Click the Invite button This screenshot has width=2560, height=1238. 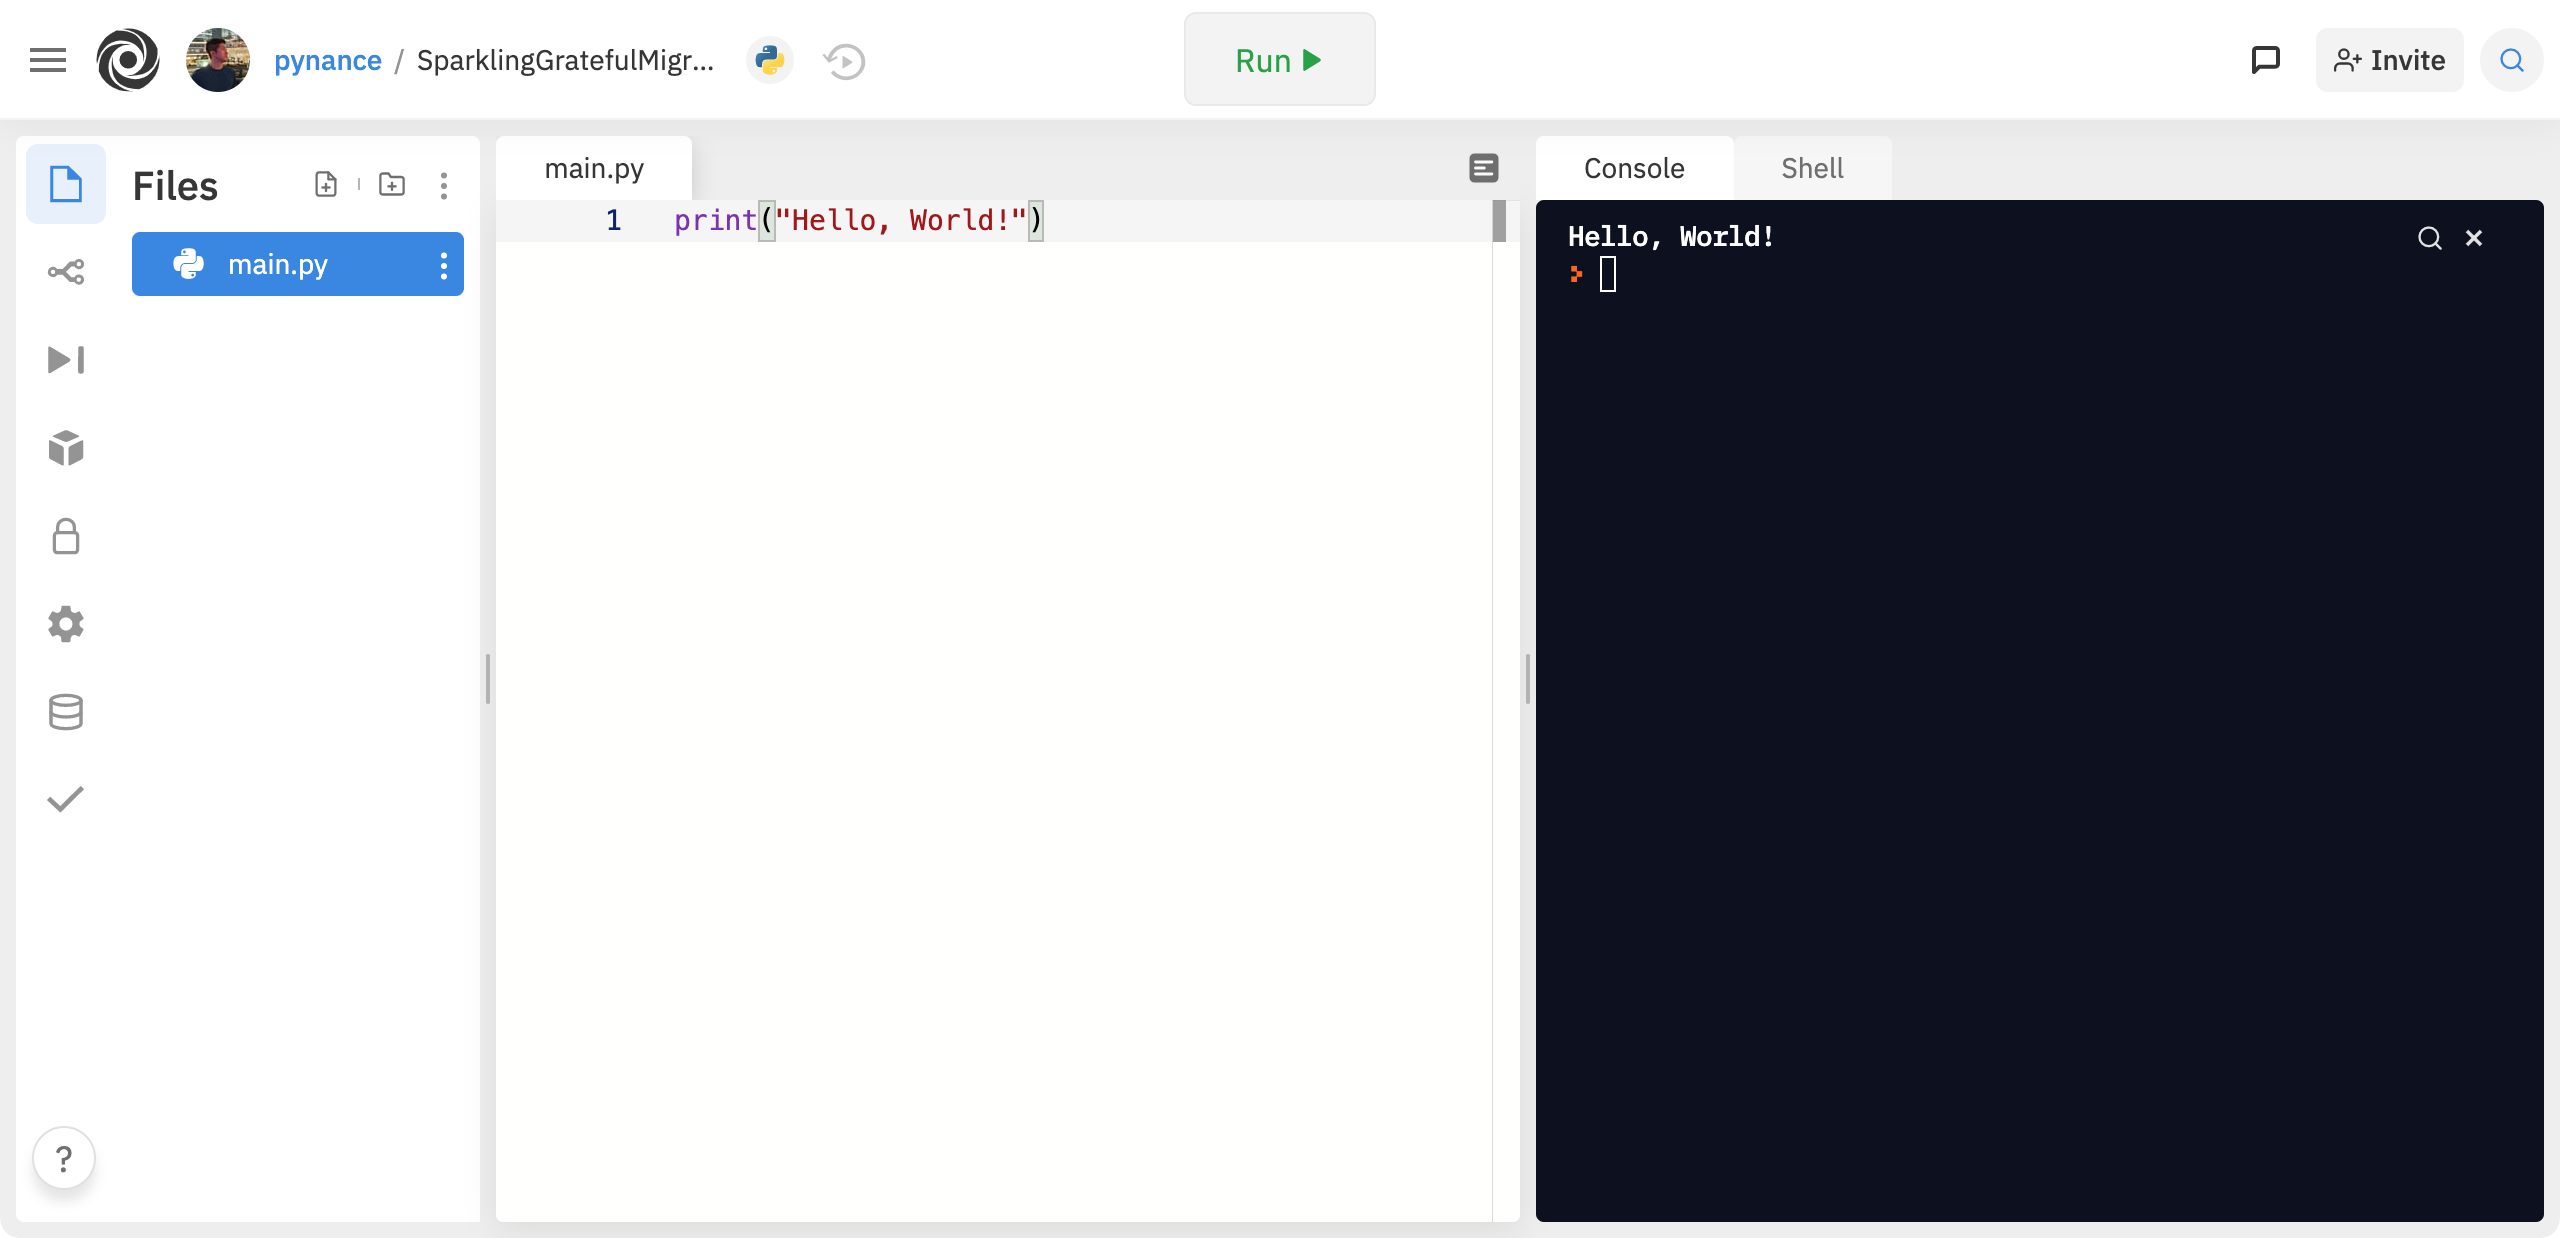click(x=2390, y=60)
